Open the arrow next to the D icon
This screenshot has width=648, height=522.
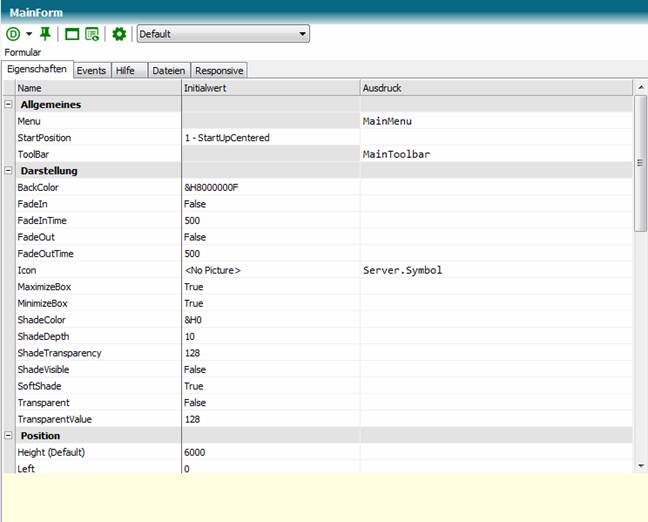[x=29, y=34]
